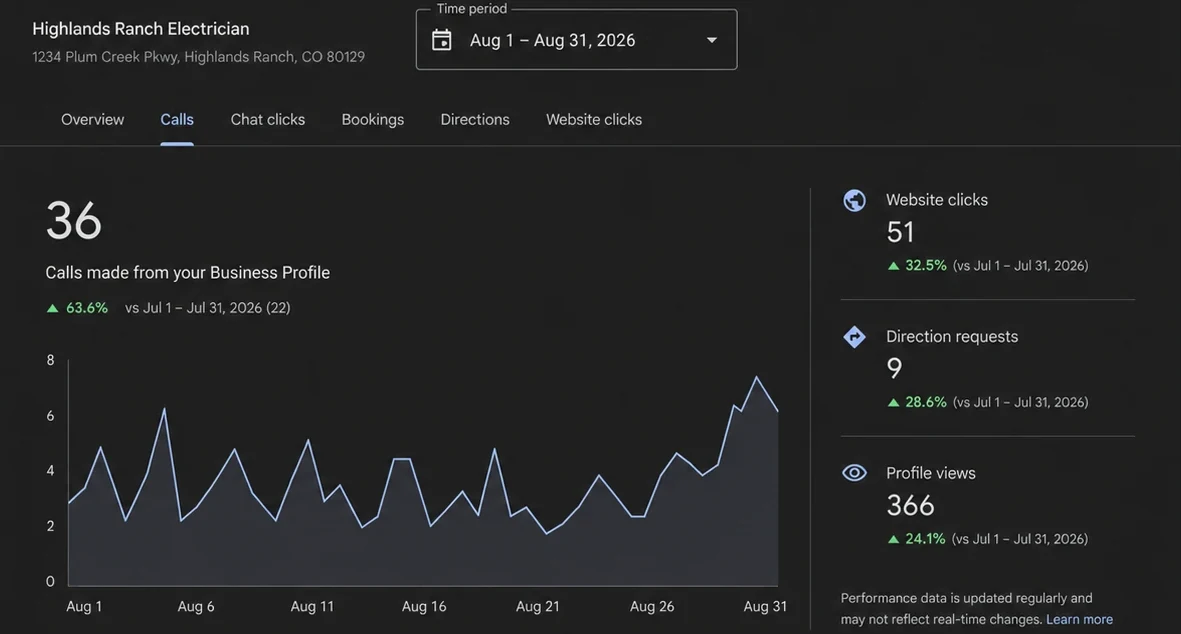Click the up arrow beside 63.6%
The image size is (1181, 634).
click(52, 308)
